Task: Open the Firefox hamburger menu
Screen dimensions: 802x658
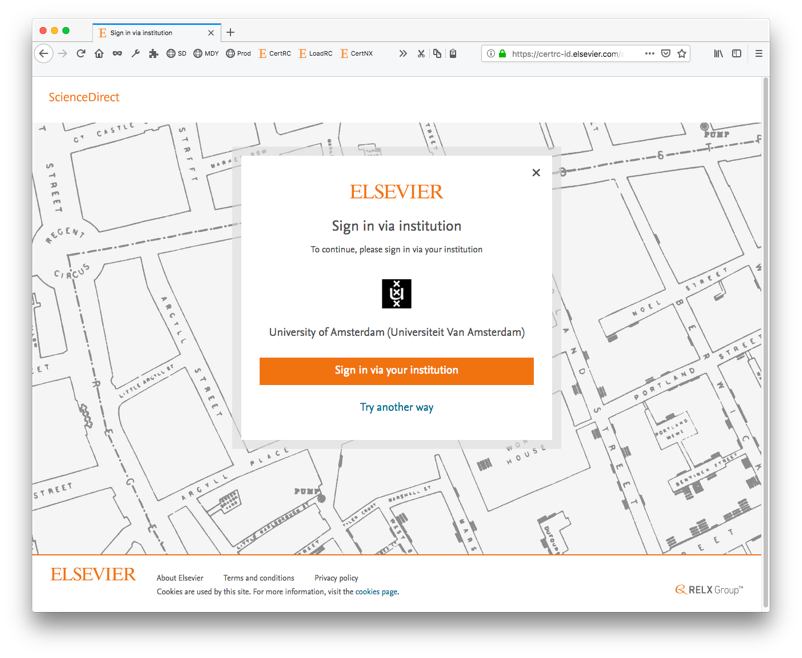Action: coord(759,53)
